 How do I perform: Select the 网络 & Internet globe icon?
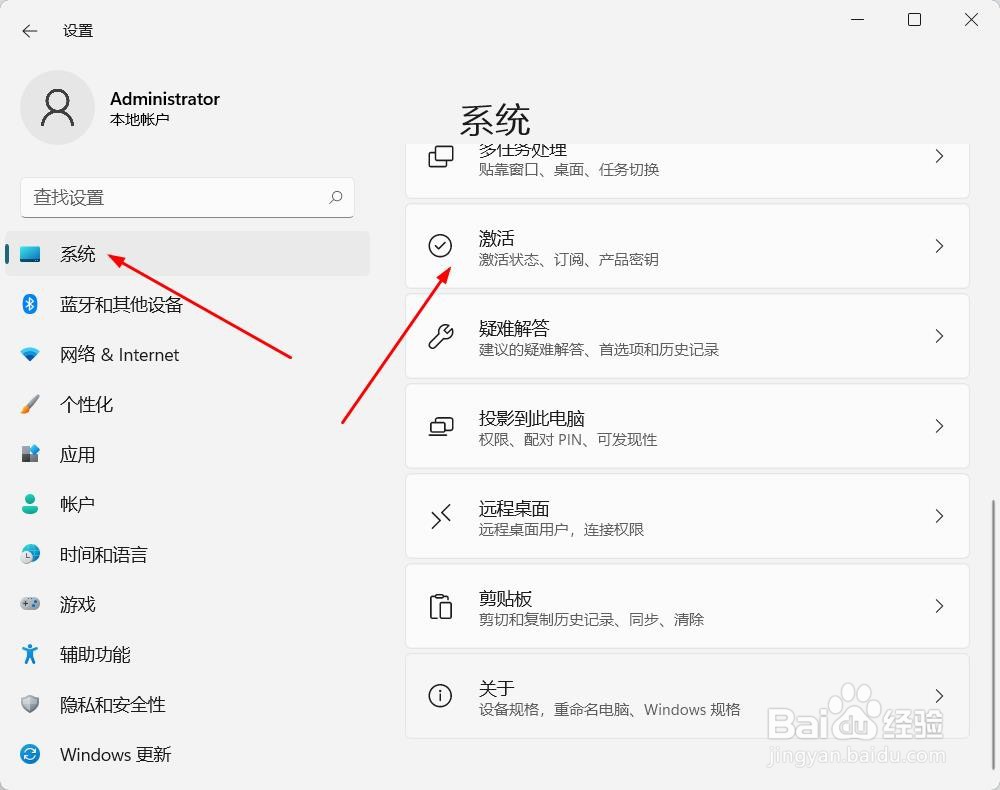tap(30, 355)
